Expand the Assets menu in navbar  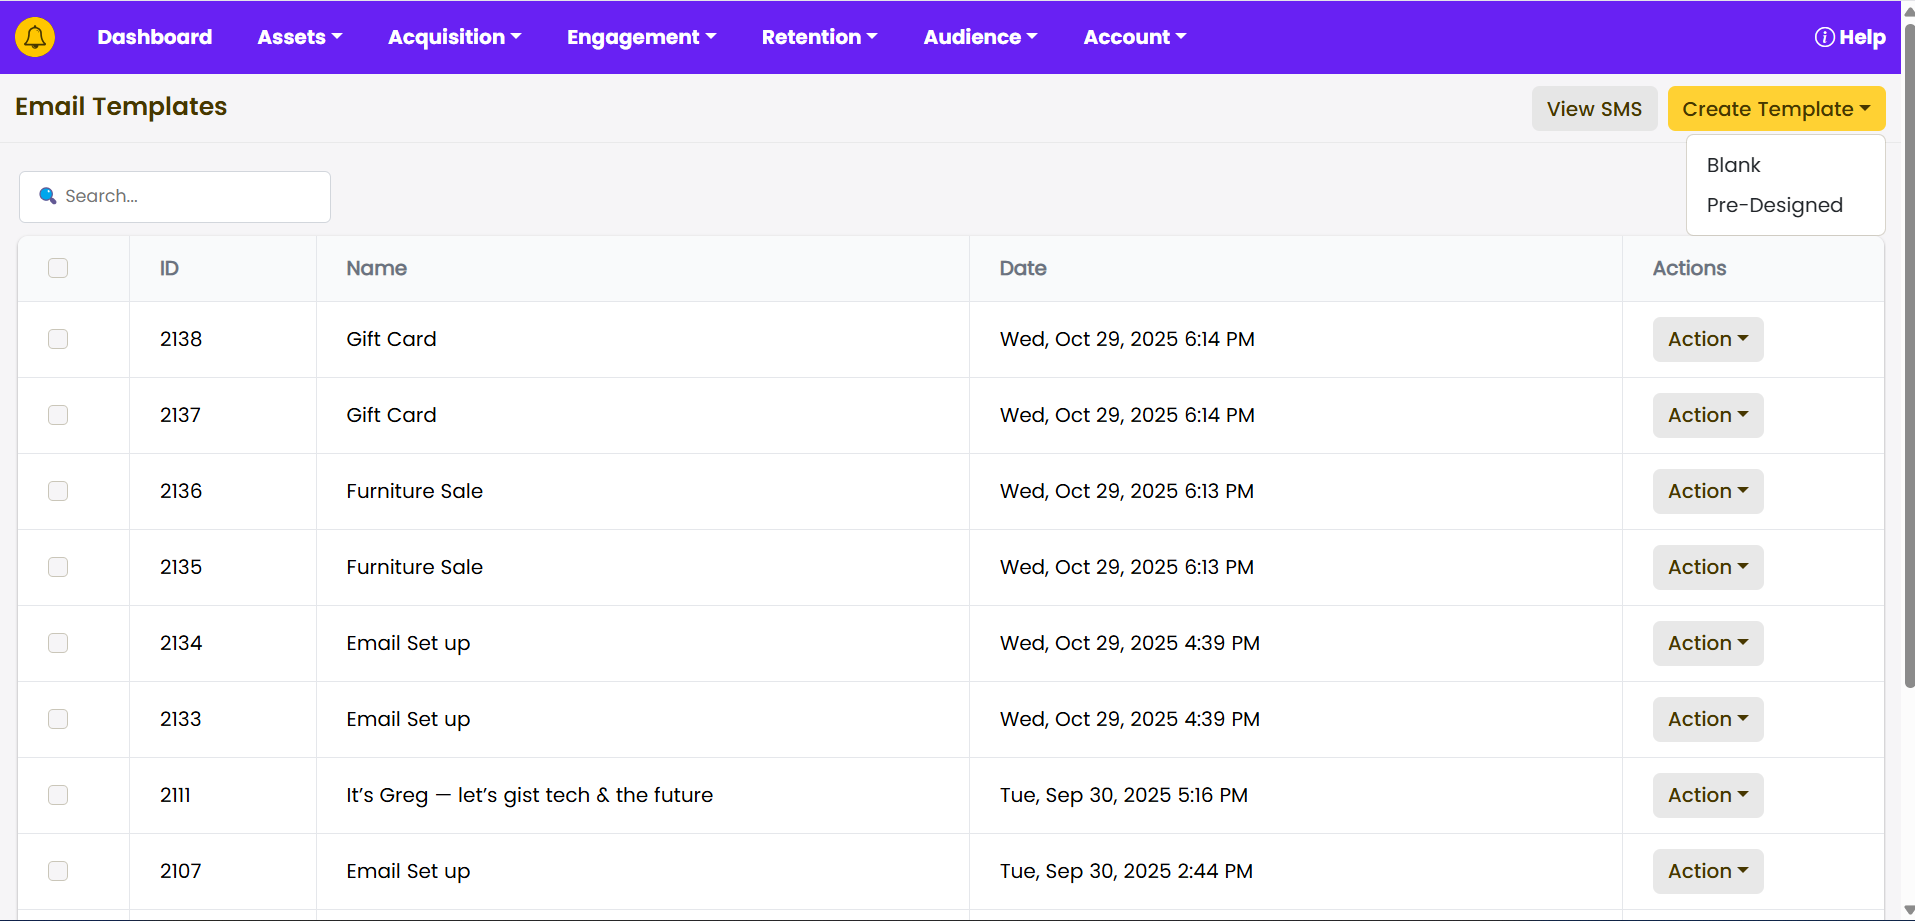(299, 37)
